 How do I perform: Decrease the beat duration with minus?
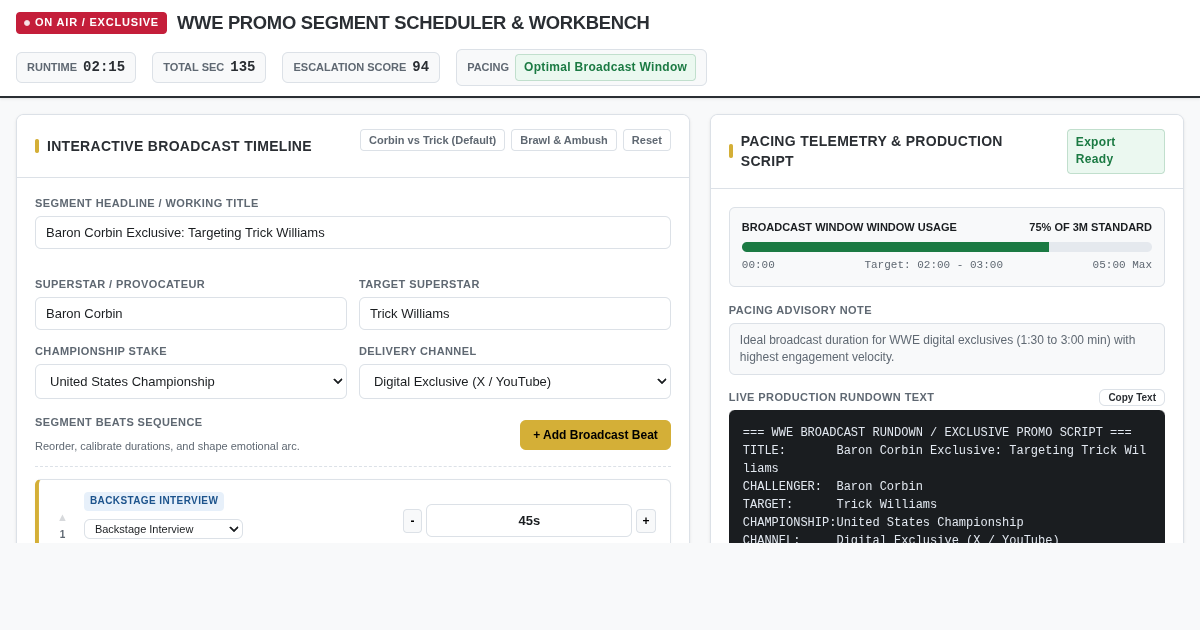click(x=412, y=521)
